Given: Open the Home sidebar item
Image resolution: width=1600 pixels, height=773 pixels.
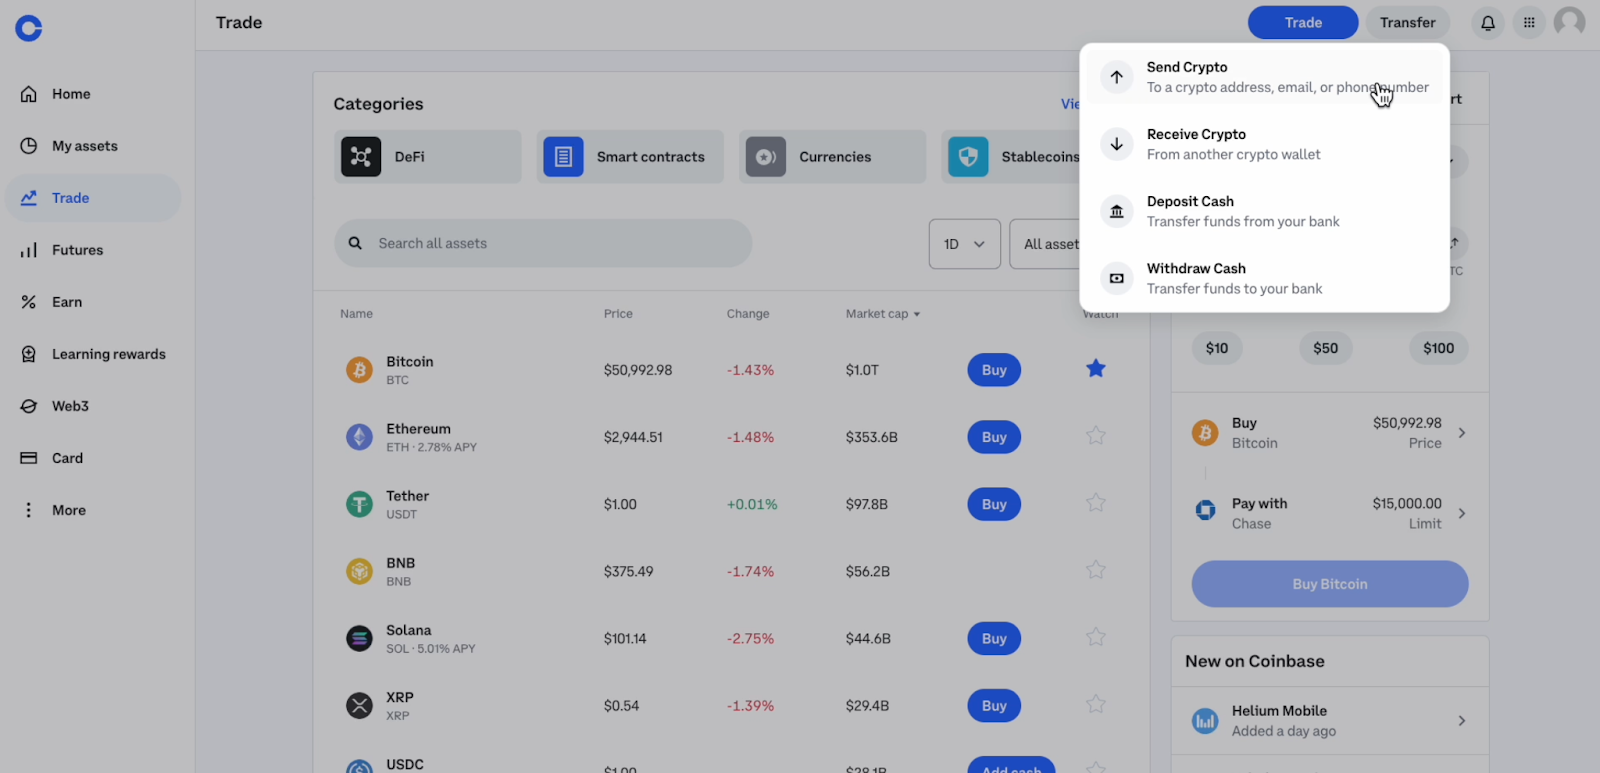Looking at the screenshot, I should click(x=93, y=94).
